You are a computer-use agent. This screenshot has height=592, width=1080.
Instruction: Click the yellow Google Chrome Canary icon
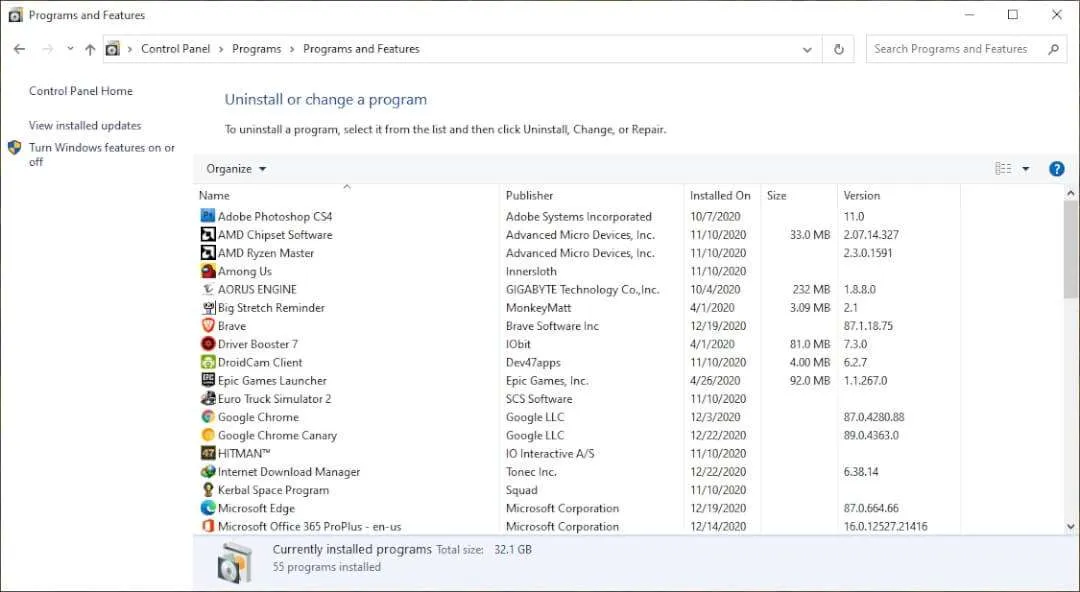207,435
